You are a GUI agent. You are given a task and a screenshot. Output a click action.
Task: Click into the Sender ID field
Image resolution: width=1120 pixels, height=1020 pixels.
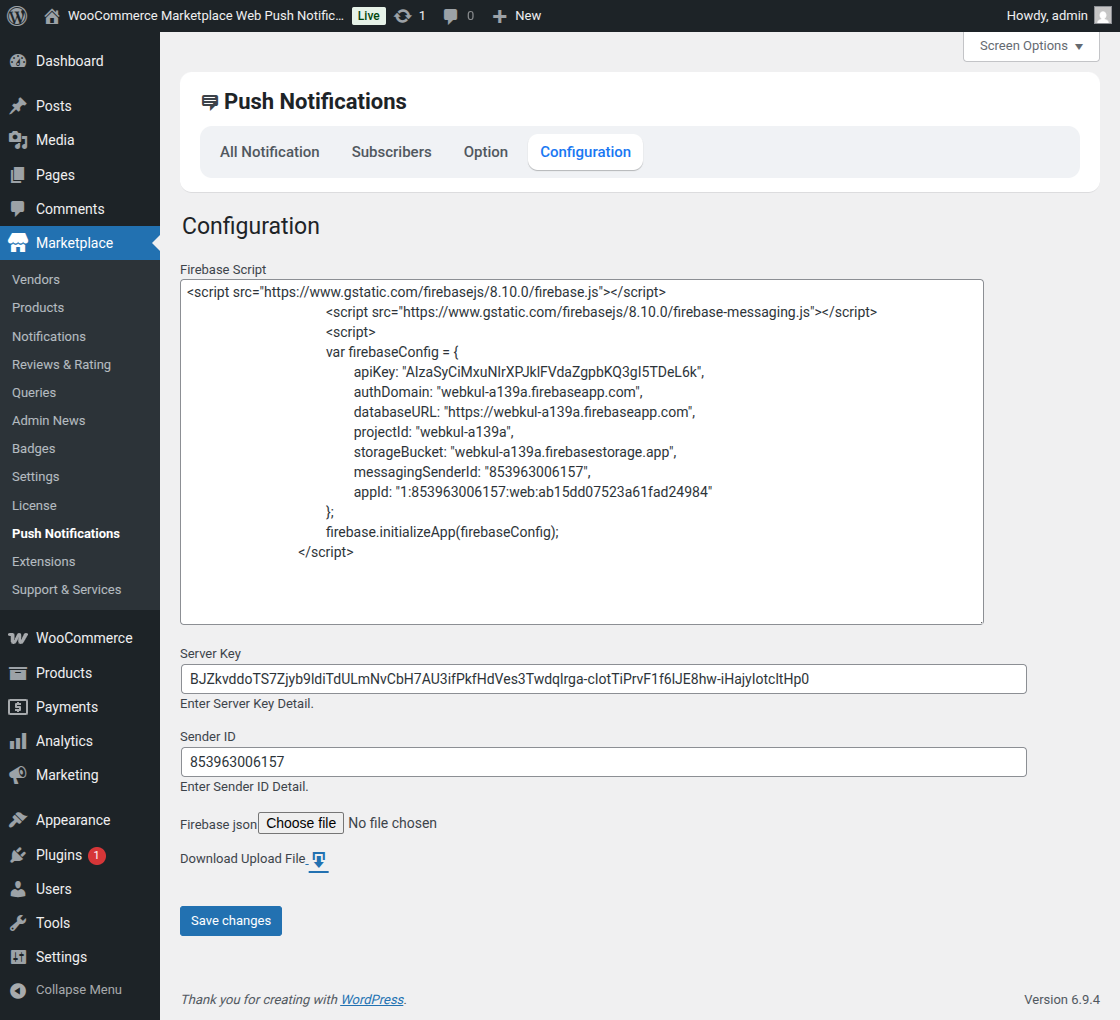click(x=603, y=762)
